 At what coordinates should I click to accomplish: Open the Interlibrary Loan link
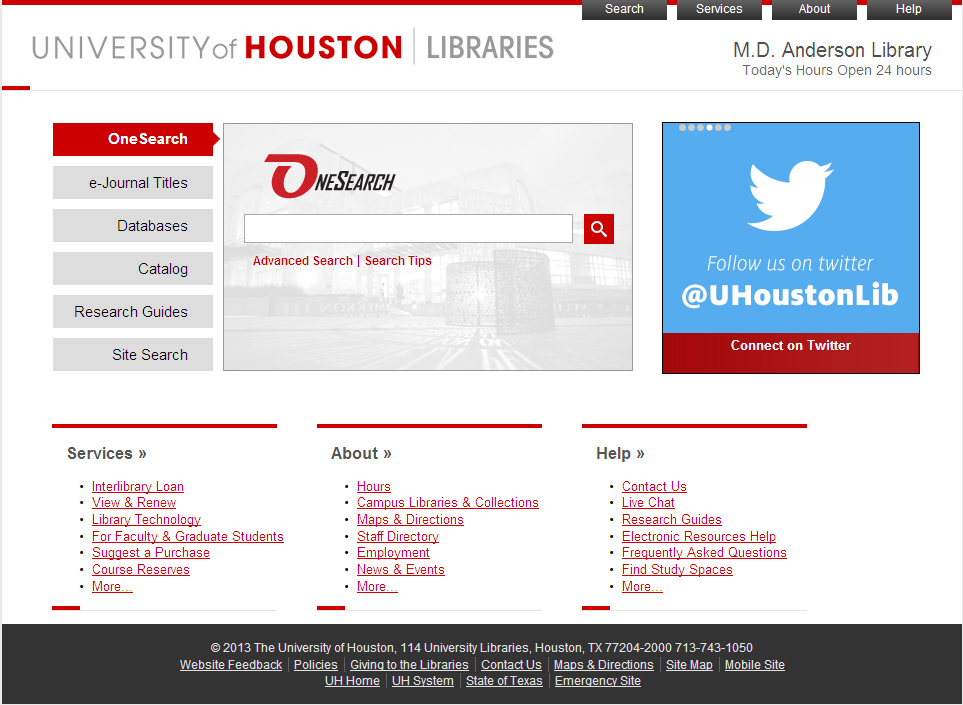(138, 486)
